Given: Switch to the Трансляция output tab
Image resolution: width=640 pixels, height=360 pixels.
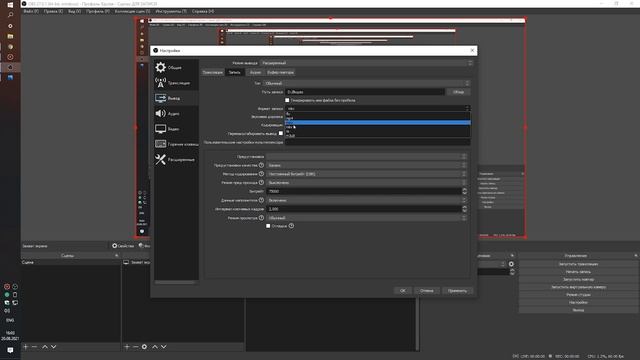Looking at the screenshot, I should (x=213, y=72).
